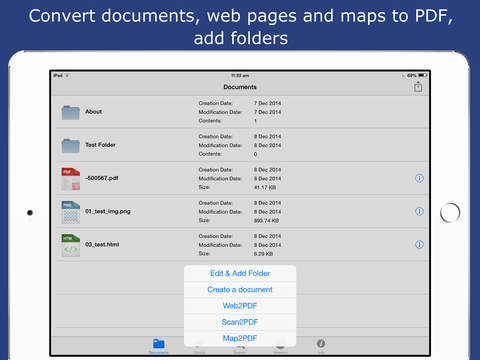Choose Edit & Add Folder from popup
Image resolution: width=480 pixels, height=360 pixels.
[x=240, y=273]
